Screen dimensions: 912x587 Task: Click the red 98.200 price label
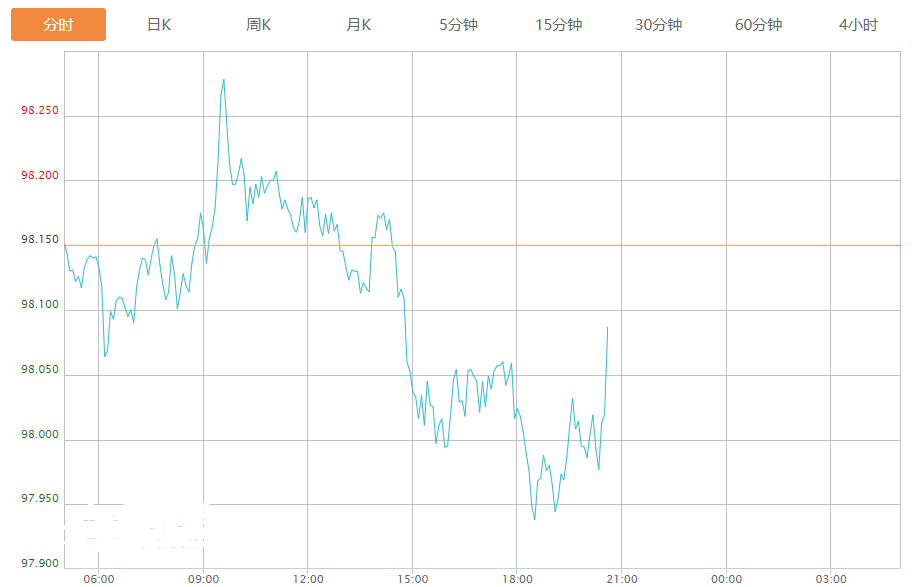[40, 176]
